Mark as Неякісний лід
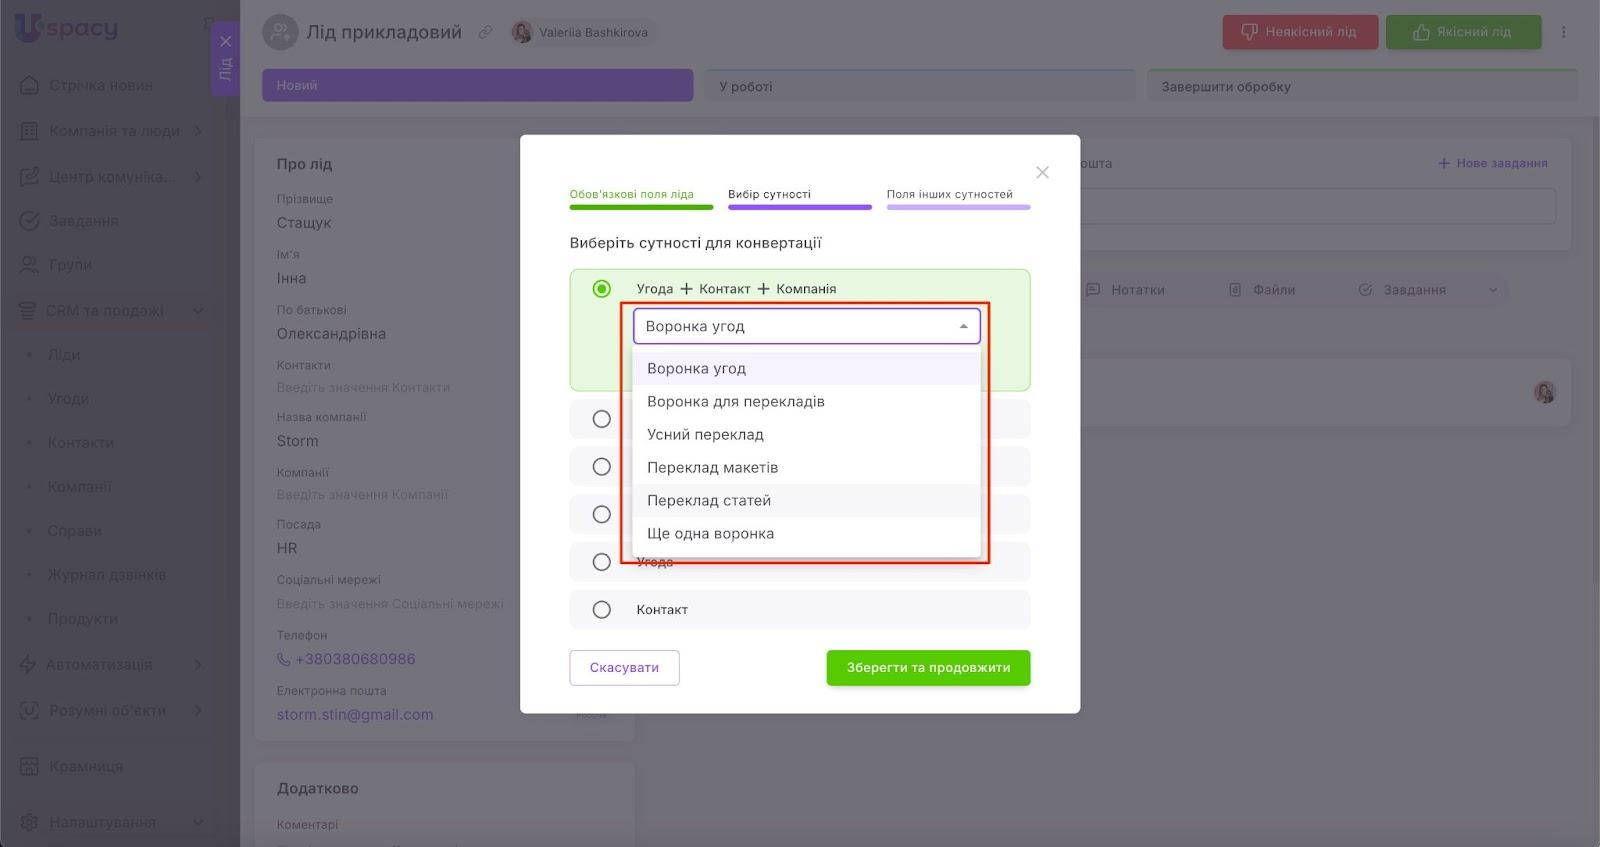 click(1300, 32)
